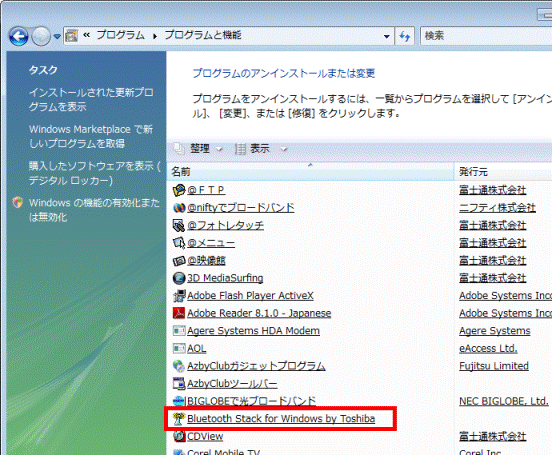
Task: Click the 3D MediaSurfing icon
Action: [179, 278]
